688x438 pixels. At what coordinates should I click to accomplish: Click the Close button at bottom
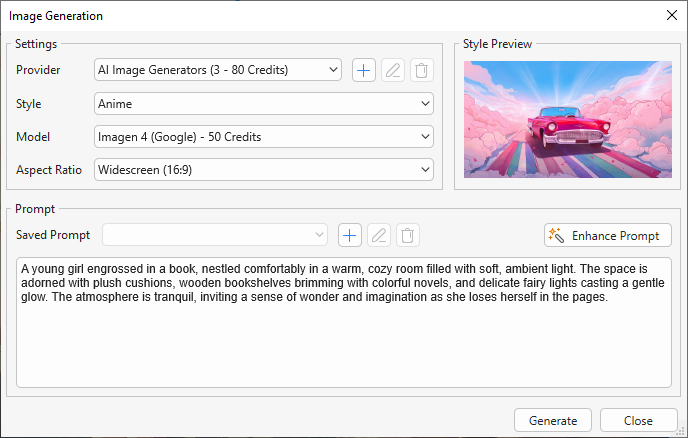pyautogui.click(x=637, y=421)
